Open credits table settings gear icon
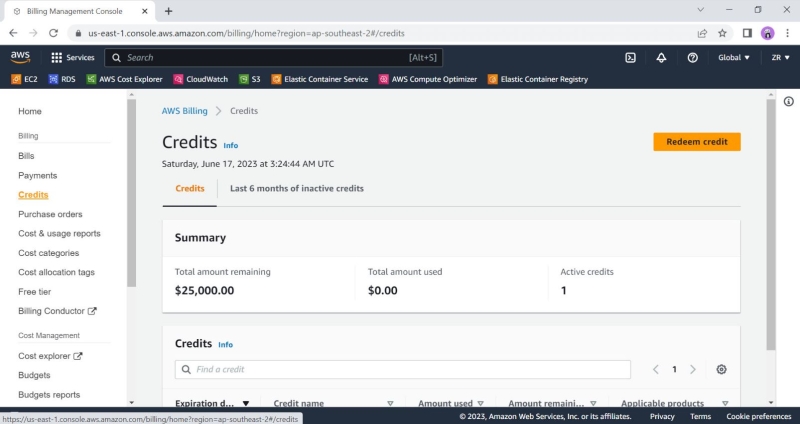The width and height of the screenshot is (800, 424). pyautogui.click(x=721, y=369)
